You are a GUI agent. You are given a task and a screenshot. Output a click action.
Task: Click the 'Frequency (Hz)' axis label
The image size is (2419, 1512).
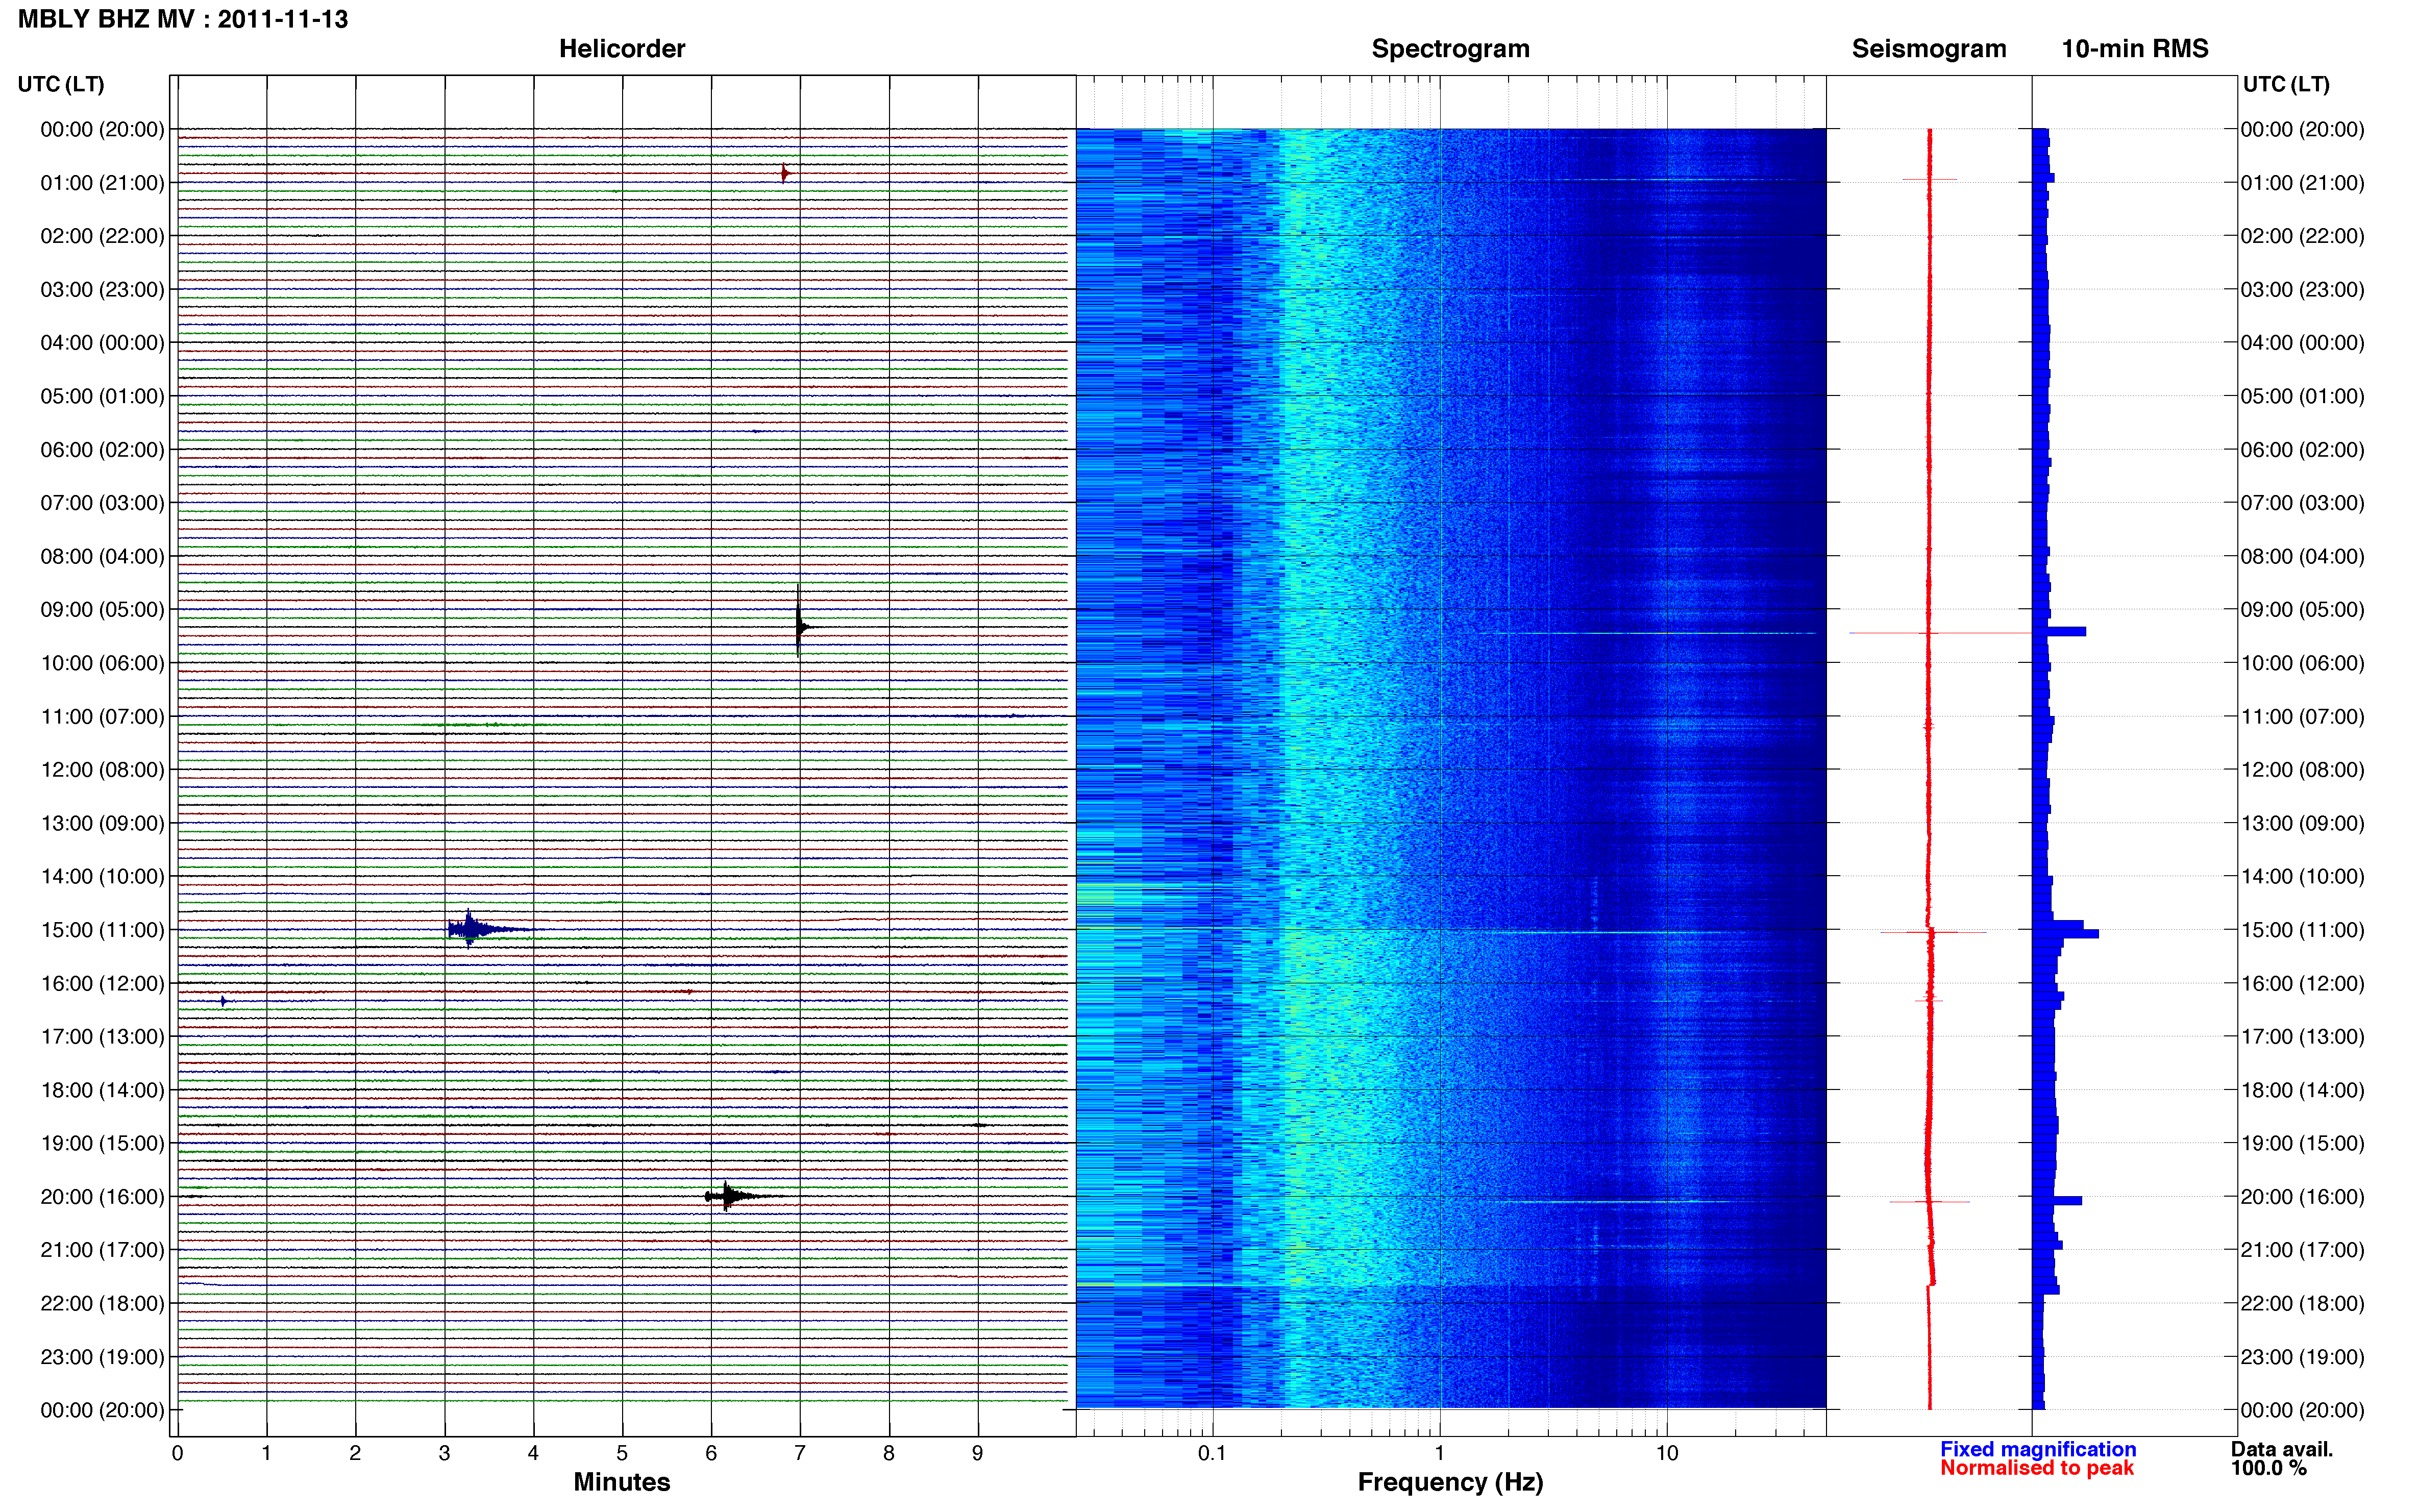1450,1482
